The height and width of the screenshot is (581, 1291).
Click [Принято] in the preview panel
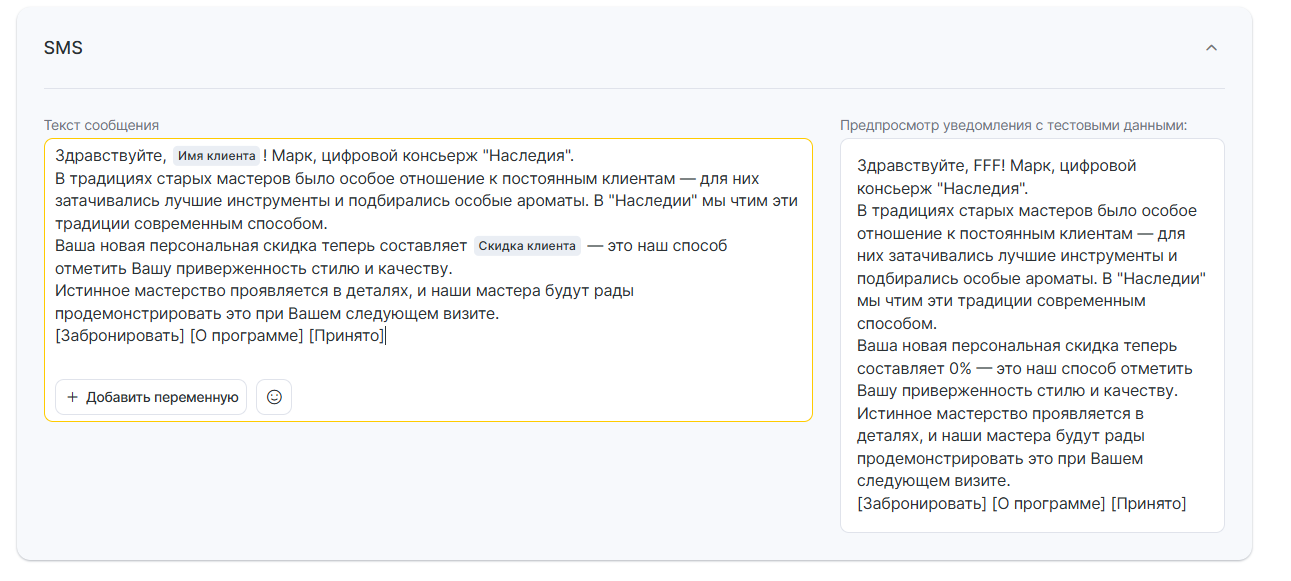click(1149, 503)
